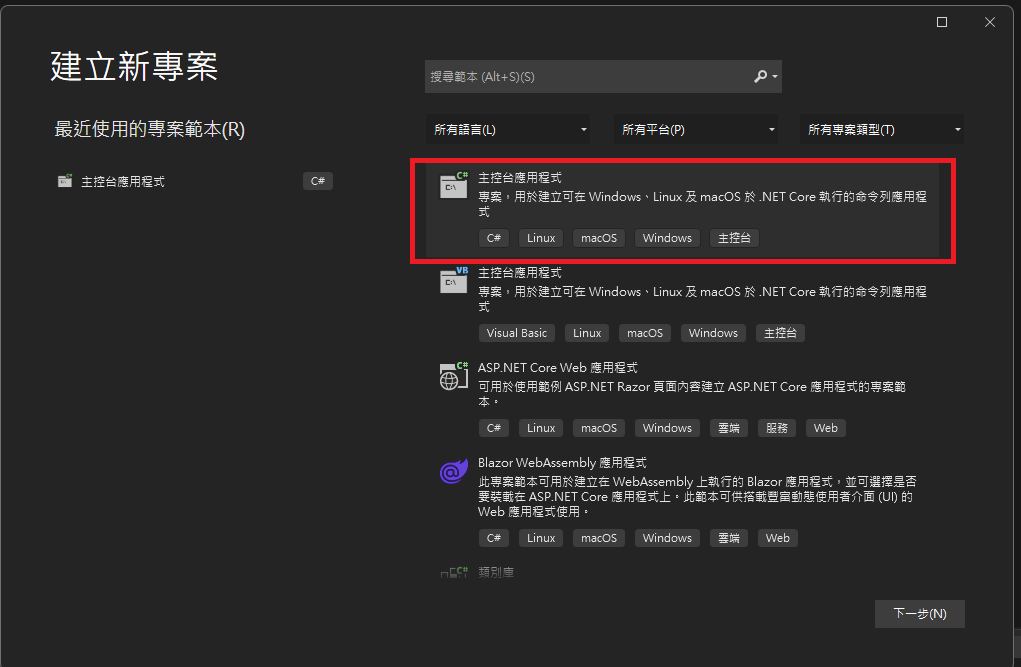Focus the 搜尋範本 search input field
Screen dimensions: 1021x667
(x=588, y=76)
